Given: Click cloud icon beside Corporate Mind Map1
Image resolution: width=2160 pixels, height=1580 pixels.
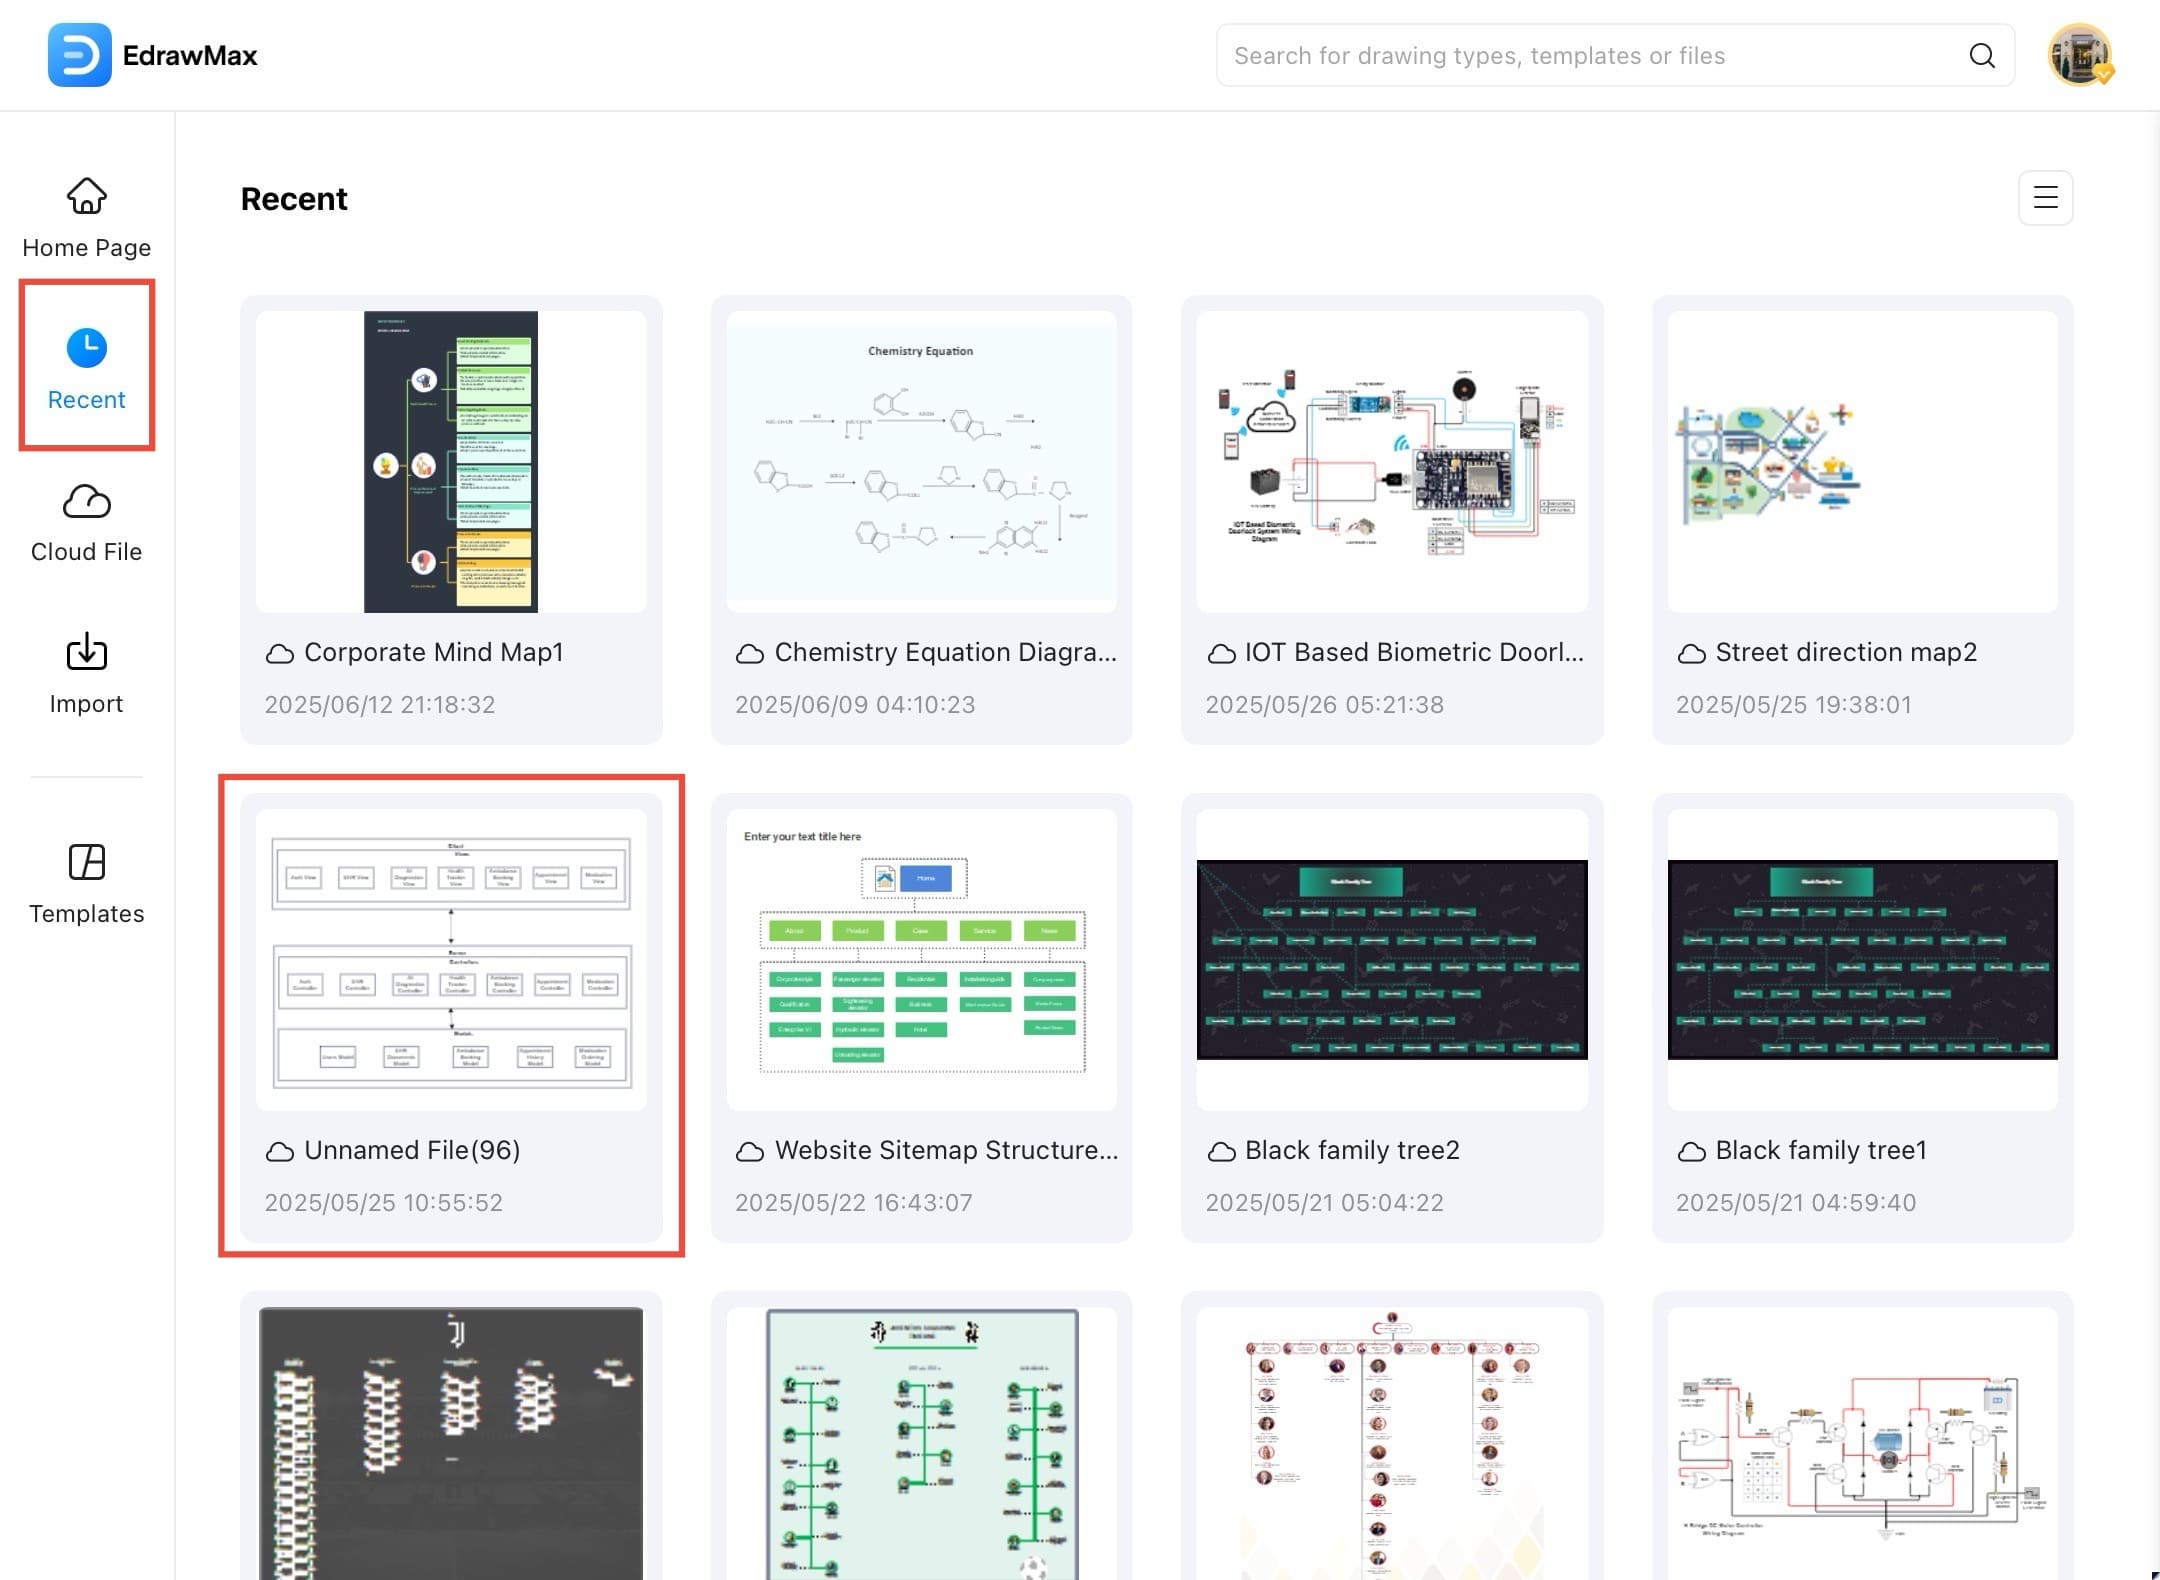Looking at the screenshot, I should (278, 652).
